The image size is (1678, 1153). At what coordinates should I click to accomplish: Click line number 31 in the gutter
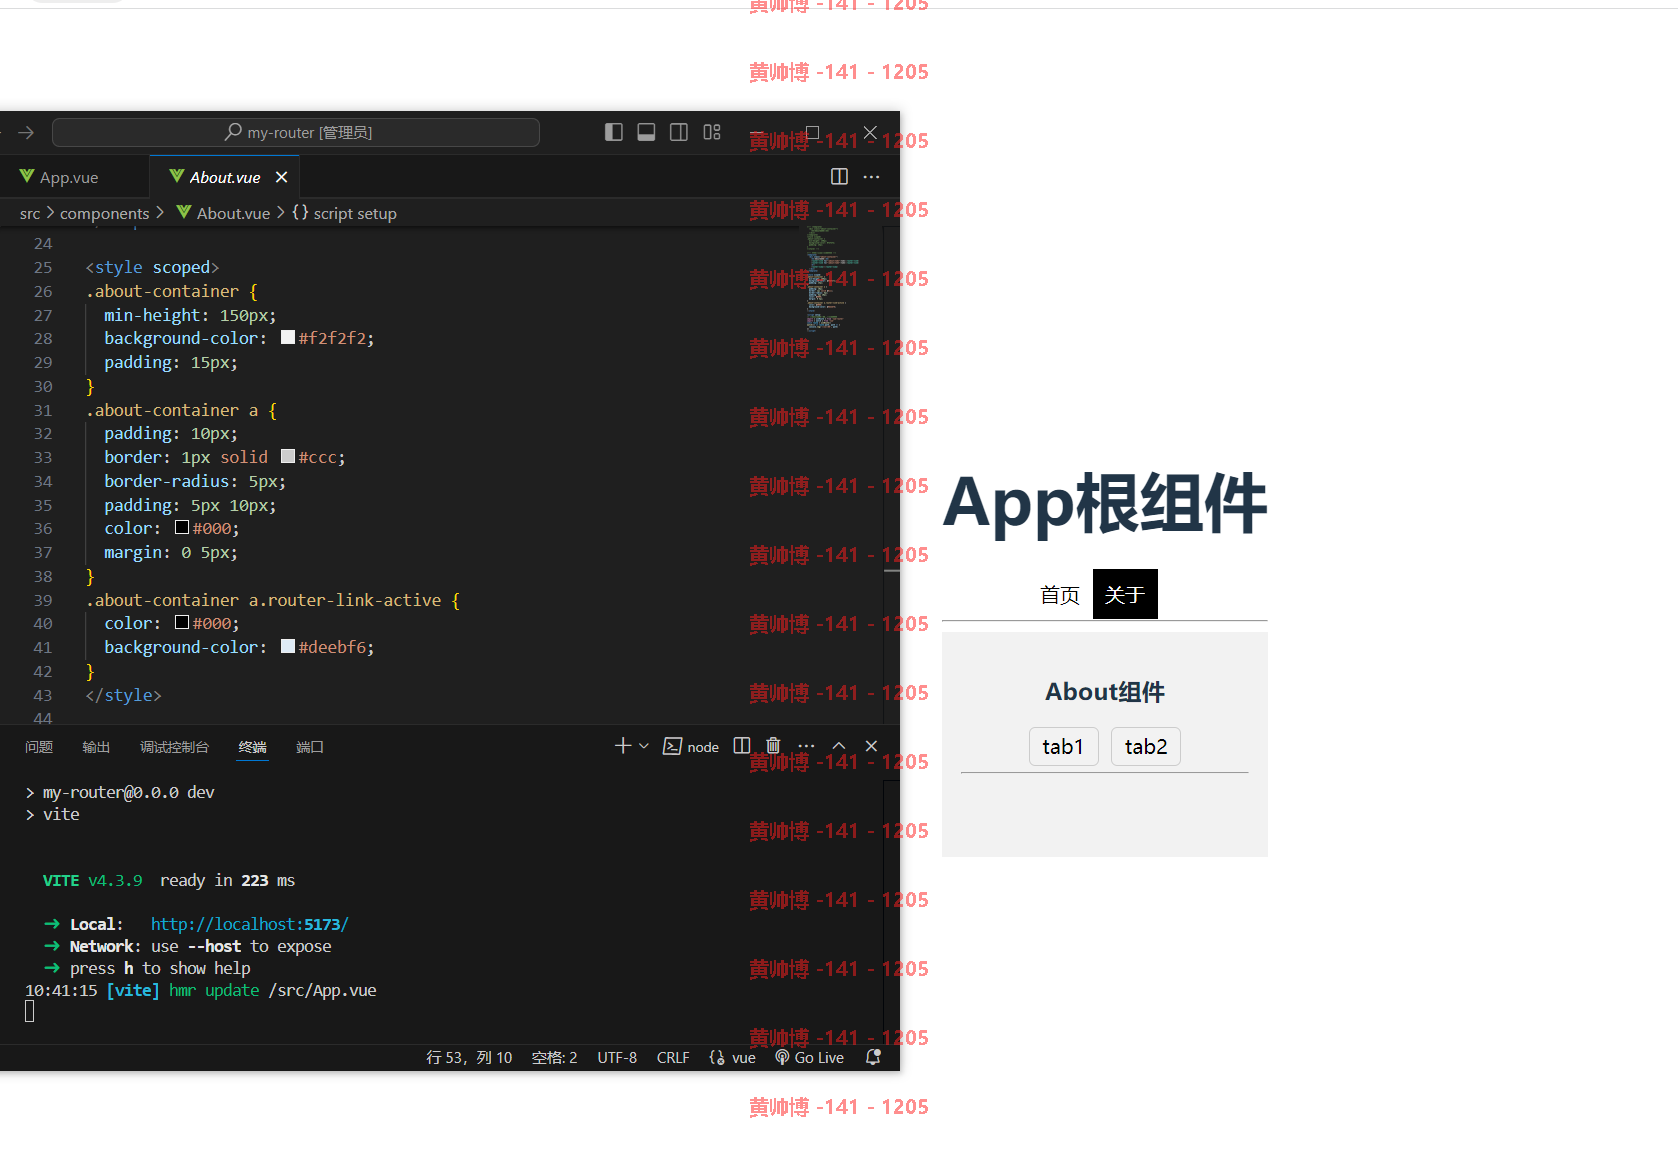coord(43,410)
